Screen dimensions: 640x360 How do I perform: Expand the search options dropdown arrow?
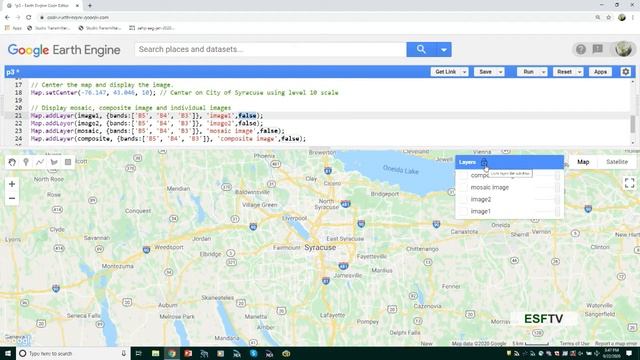coord(444,50)
